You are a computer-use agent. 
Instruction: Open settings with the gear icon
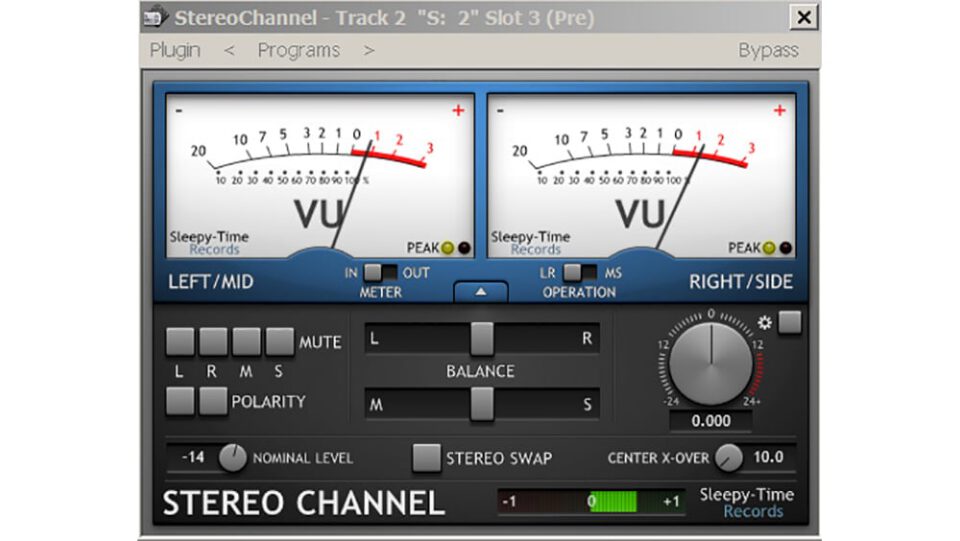pos(765,322)
